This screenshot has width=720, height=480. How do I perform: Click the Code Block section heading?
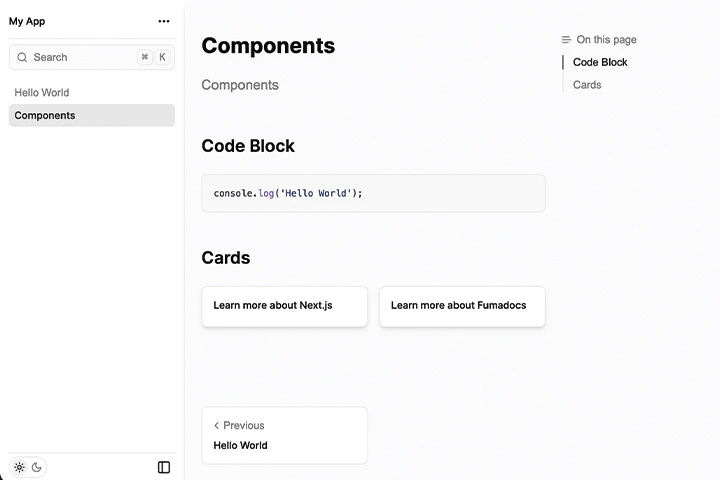pyautogui.click(x=248, y=146)
